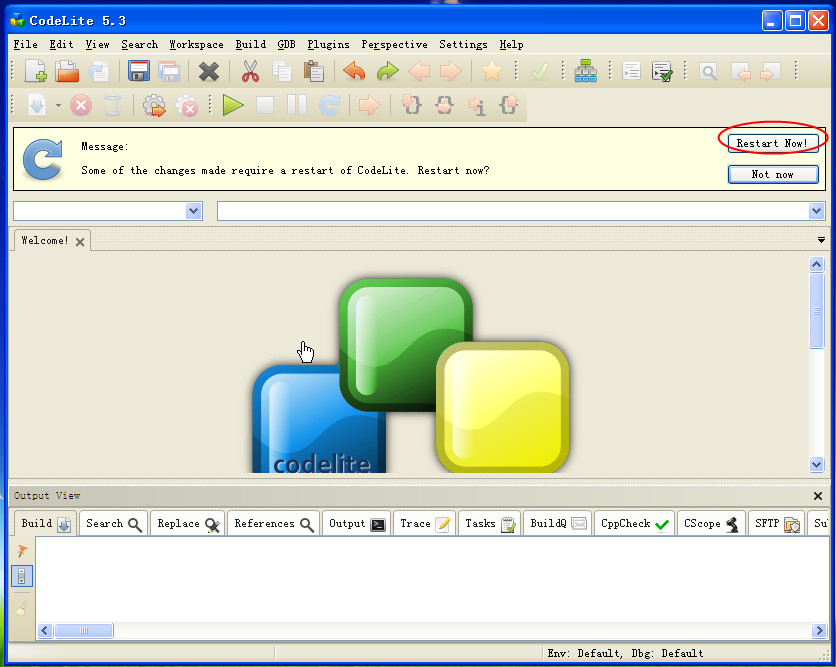Image resolution: width=836 pixels, height=667 pixels.
Task: Toggle the scroll lock icon in the output sidebar
Action: click(x=22, y=576)
